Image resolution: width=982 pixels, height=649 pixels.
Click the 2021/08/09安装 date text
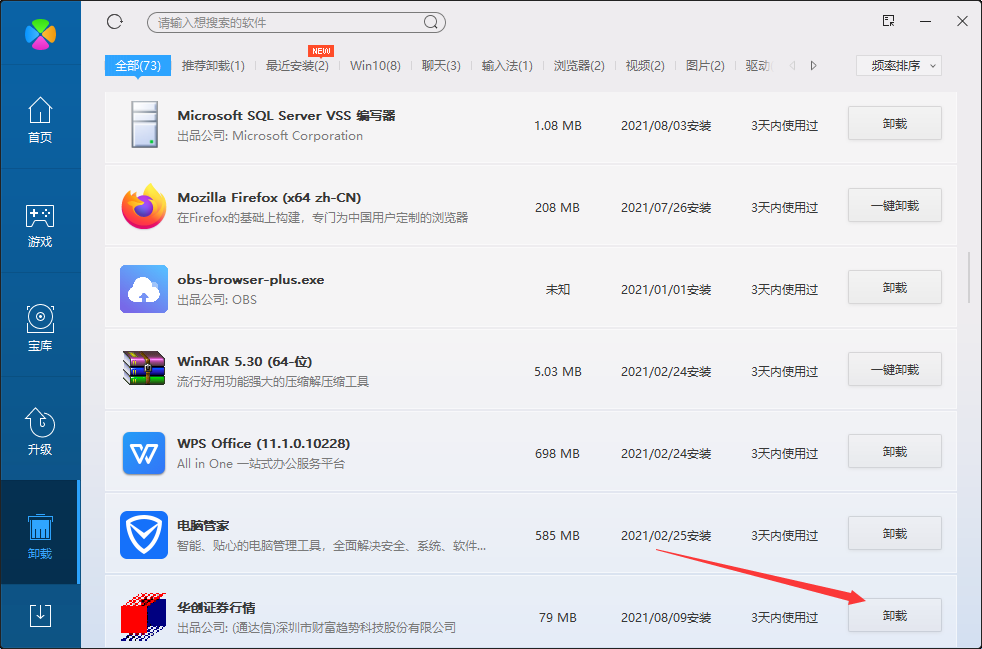[666, 618]
